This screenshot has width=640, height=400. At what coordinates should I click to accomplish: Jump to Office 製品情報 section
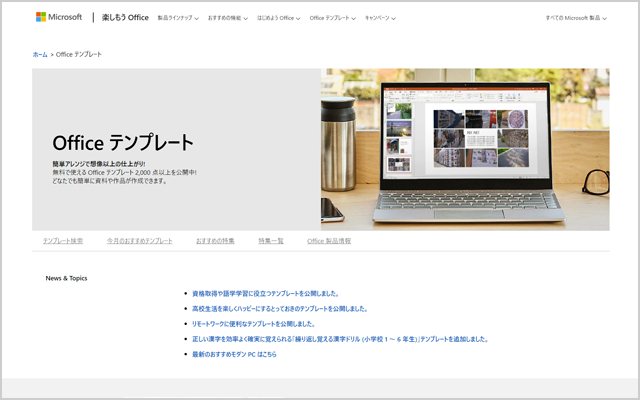pos(329,241)
